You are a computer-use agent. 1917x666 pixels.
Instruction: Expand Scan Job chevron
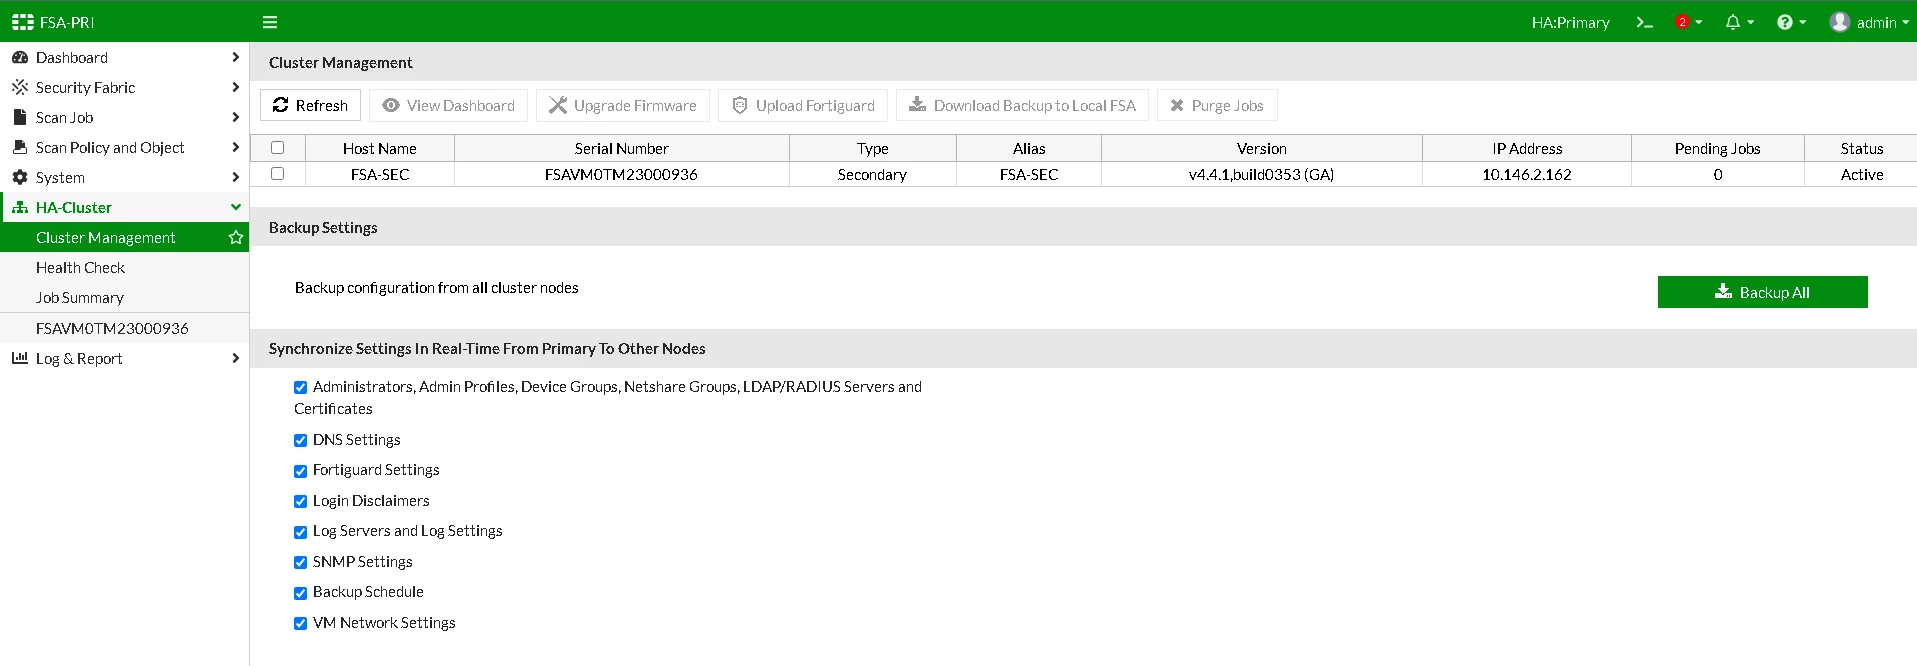pyautogui.click(x=236, y=117)
